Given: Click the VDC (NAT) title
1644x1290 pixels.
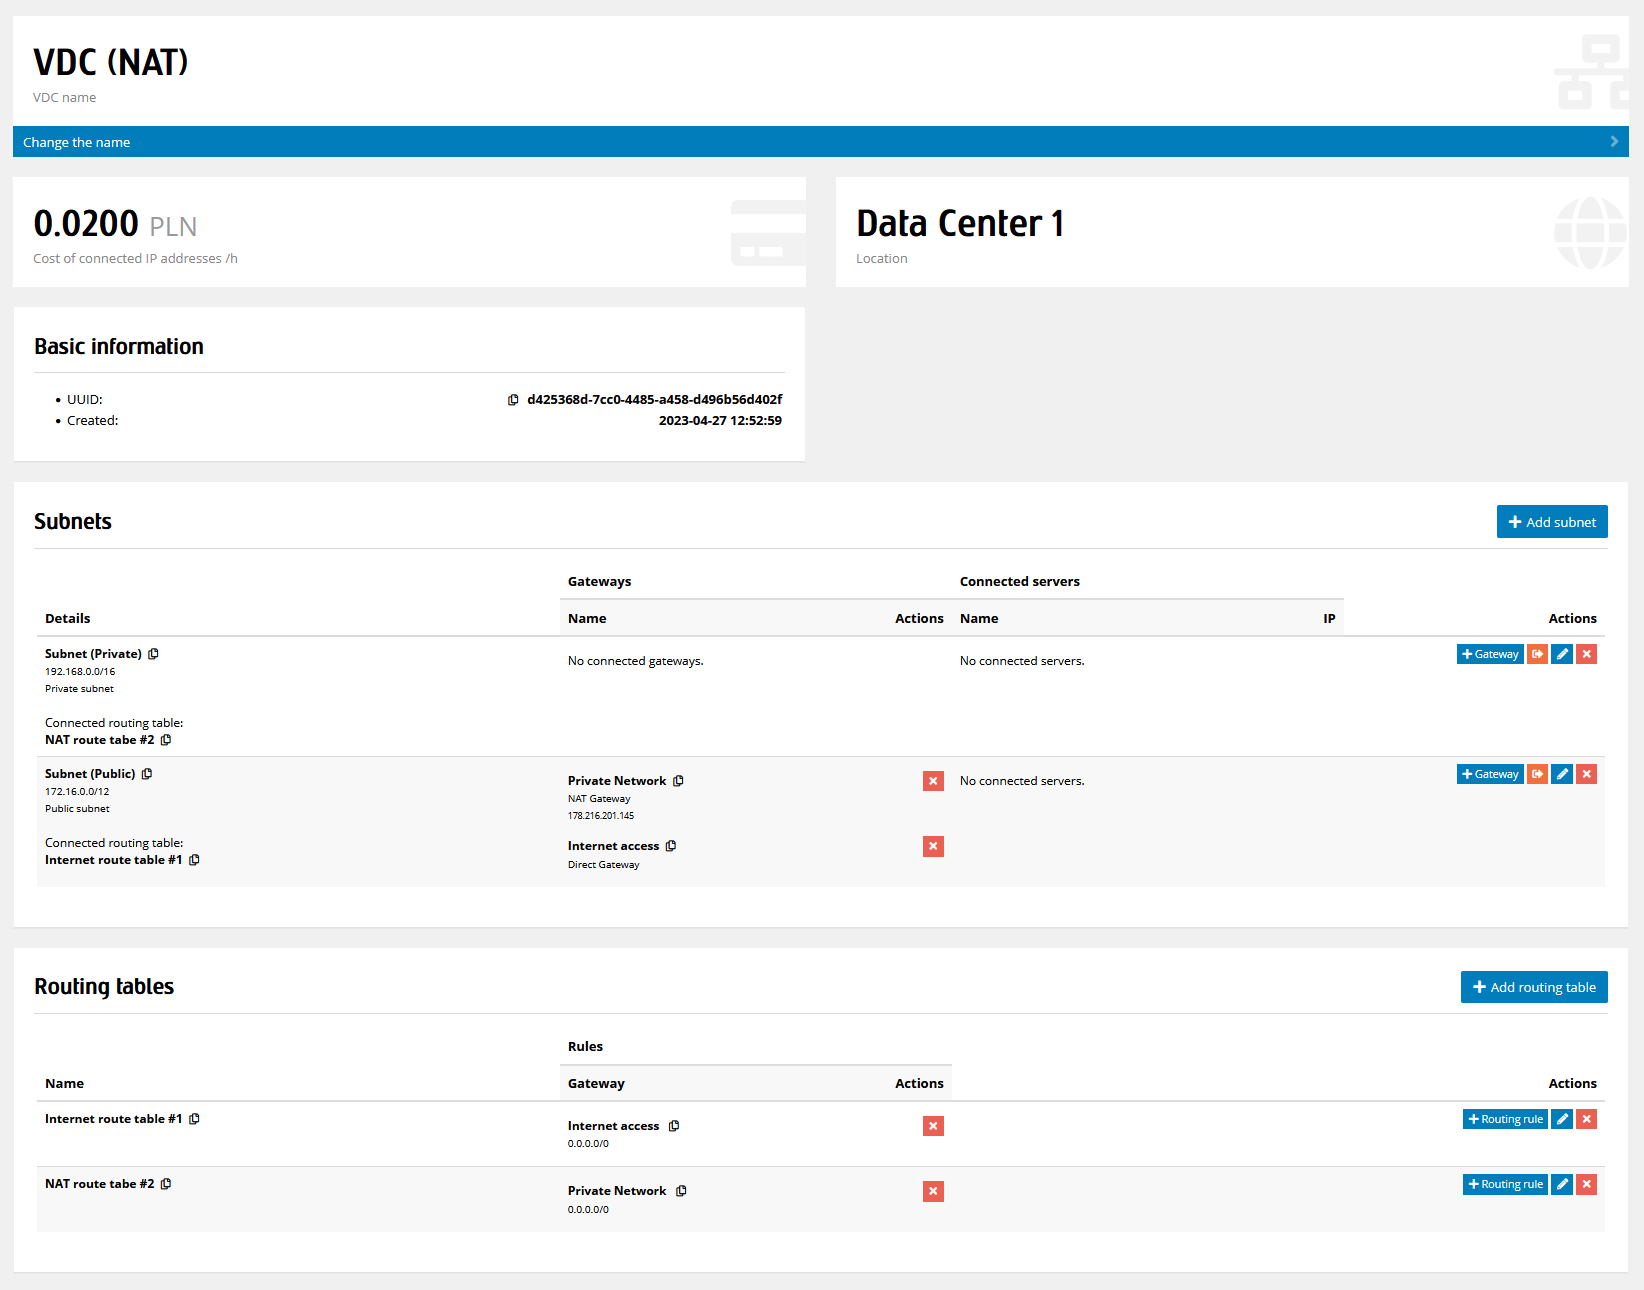Looking at the screenshot, I should pyautogui.click(x=111, y=62).
